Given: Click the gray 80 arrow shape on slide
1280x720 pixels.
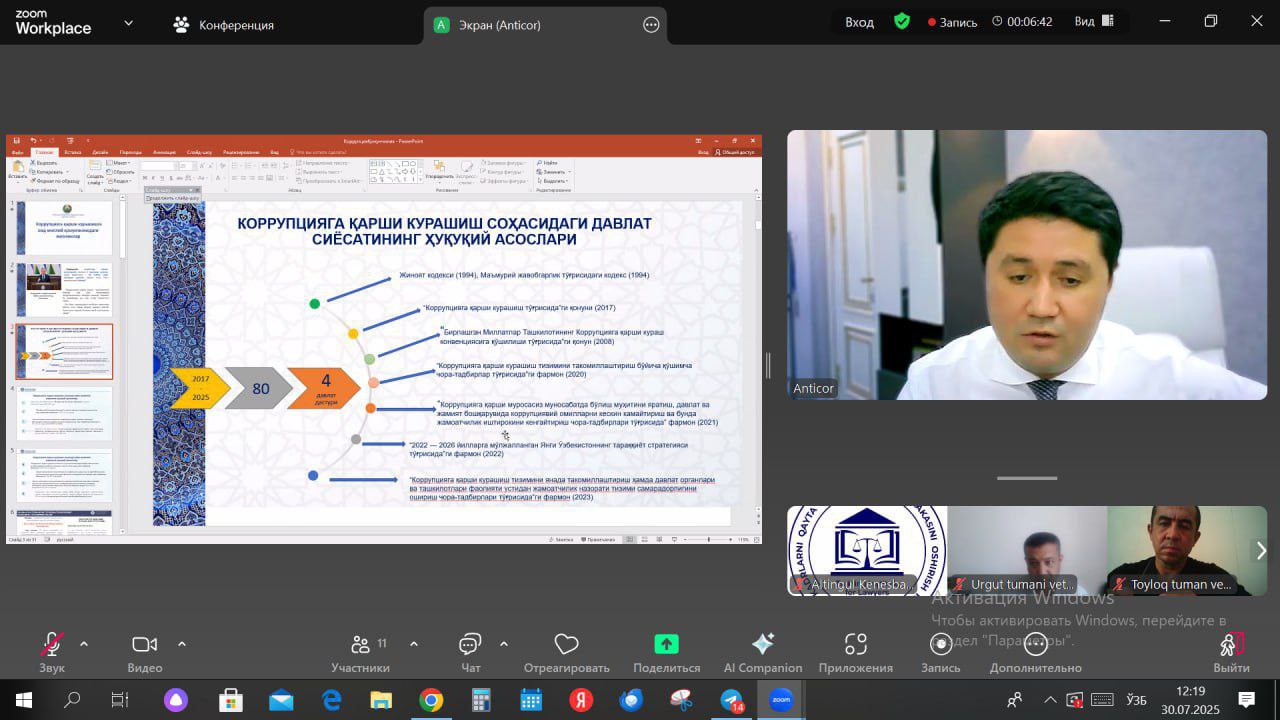Looking at the screenshot, I should pyautogui.click(x=260, y=388).
